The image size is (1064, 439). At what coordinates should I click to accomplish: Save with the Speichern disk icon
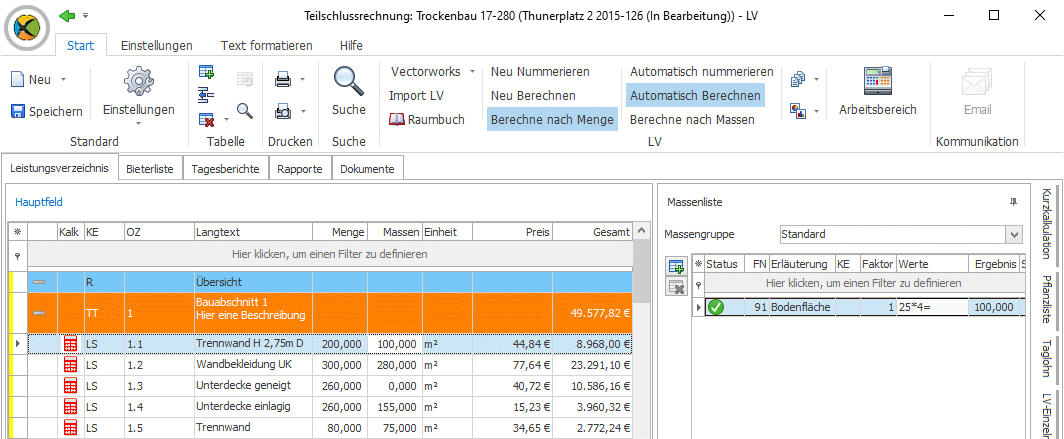18,111
